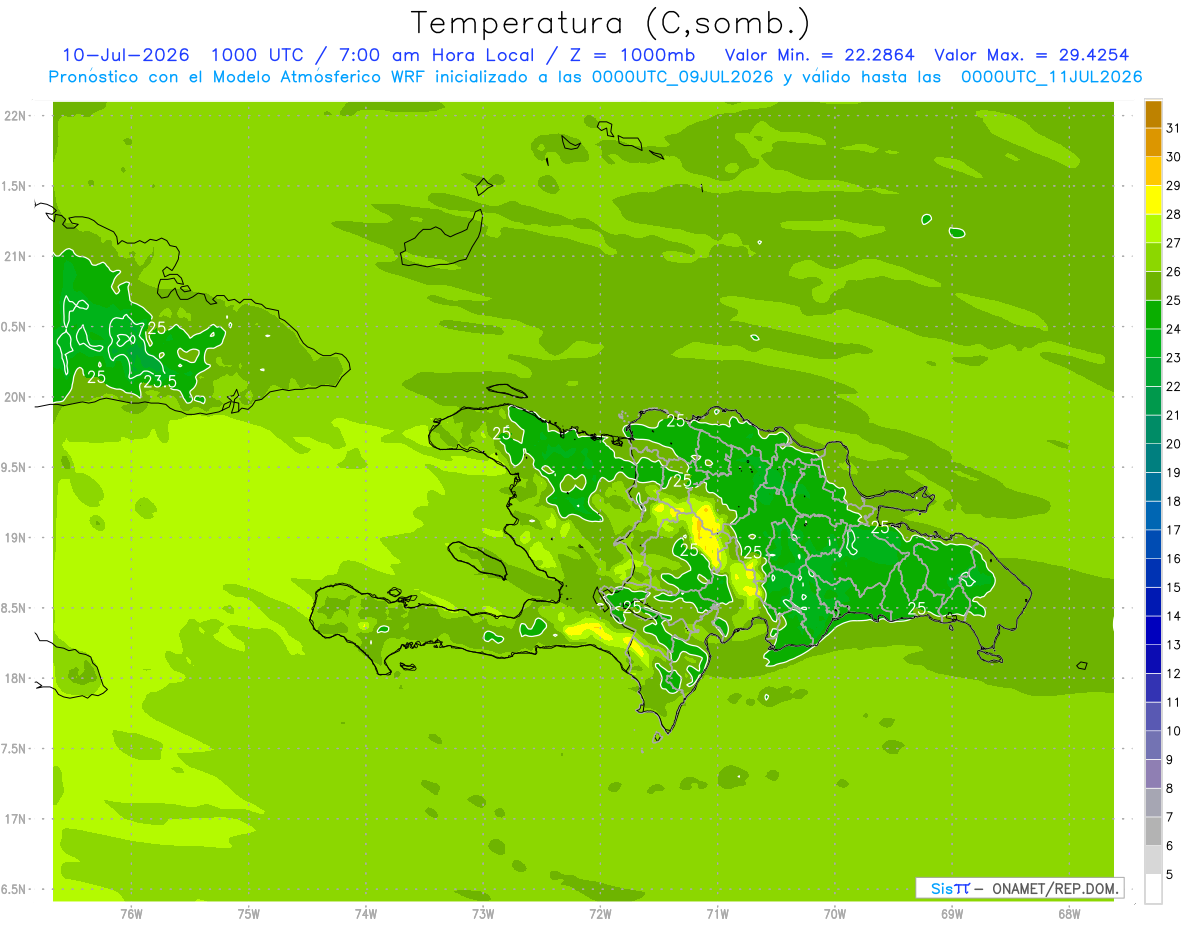1200x927 pixels.
Task: Click the "71W" longitude axis label
Action: [x=717, y=913]
